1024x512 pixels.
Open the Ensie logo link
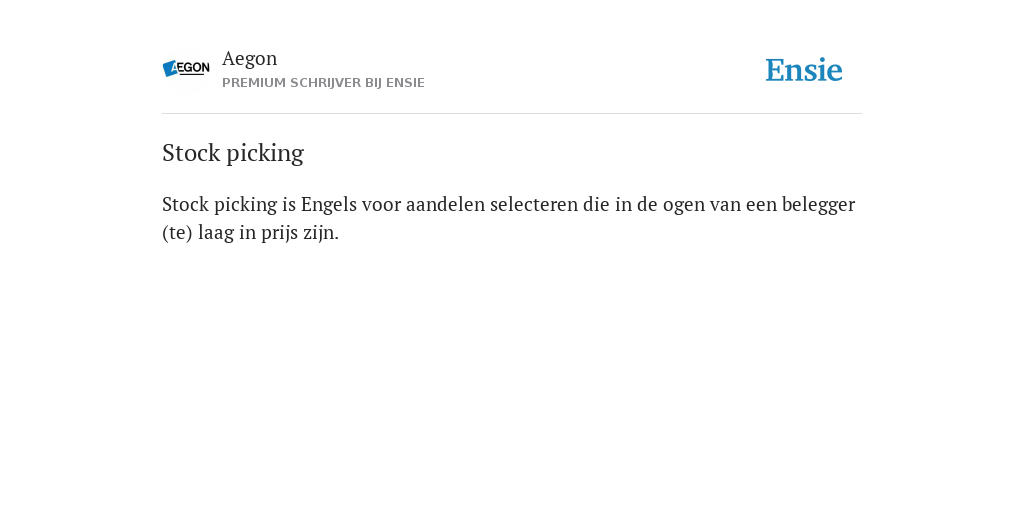[804, 70]
